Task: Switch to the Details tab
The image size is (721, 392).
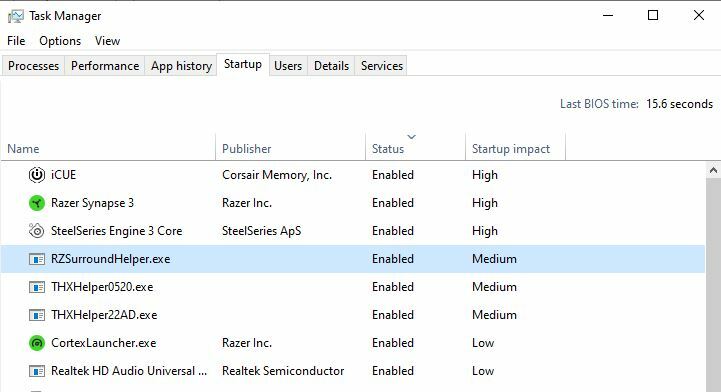Action: click(331, 66)
